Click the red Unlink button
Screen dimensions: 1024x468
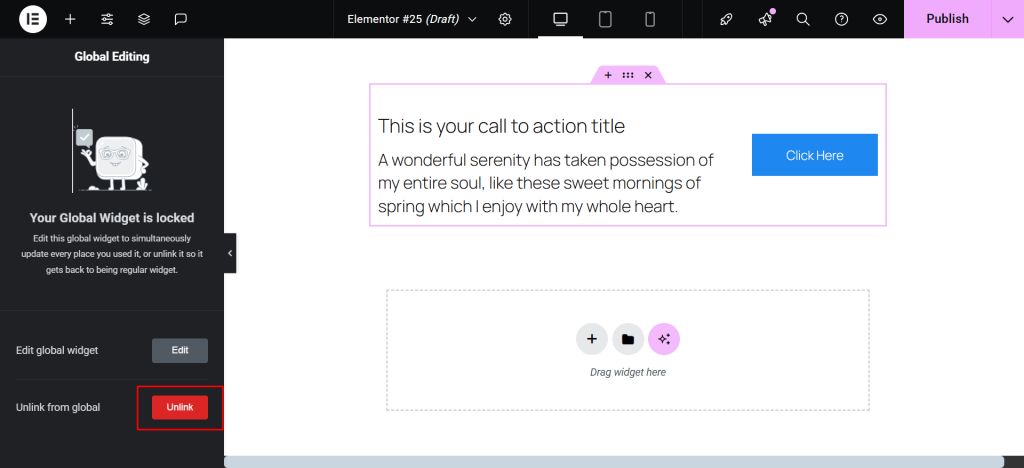pos(180,407)
